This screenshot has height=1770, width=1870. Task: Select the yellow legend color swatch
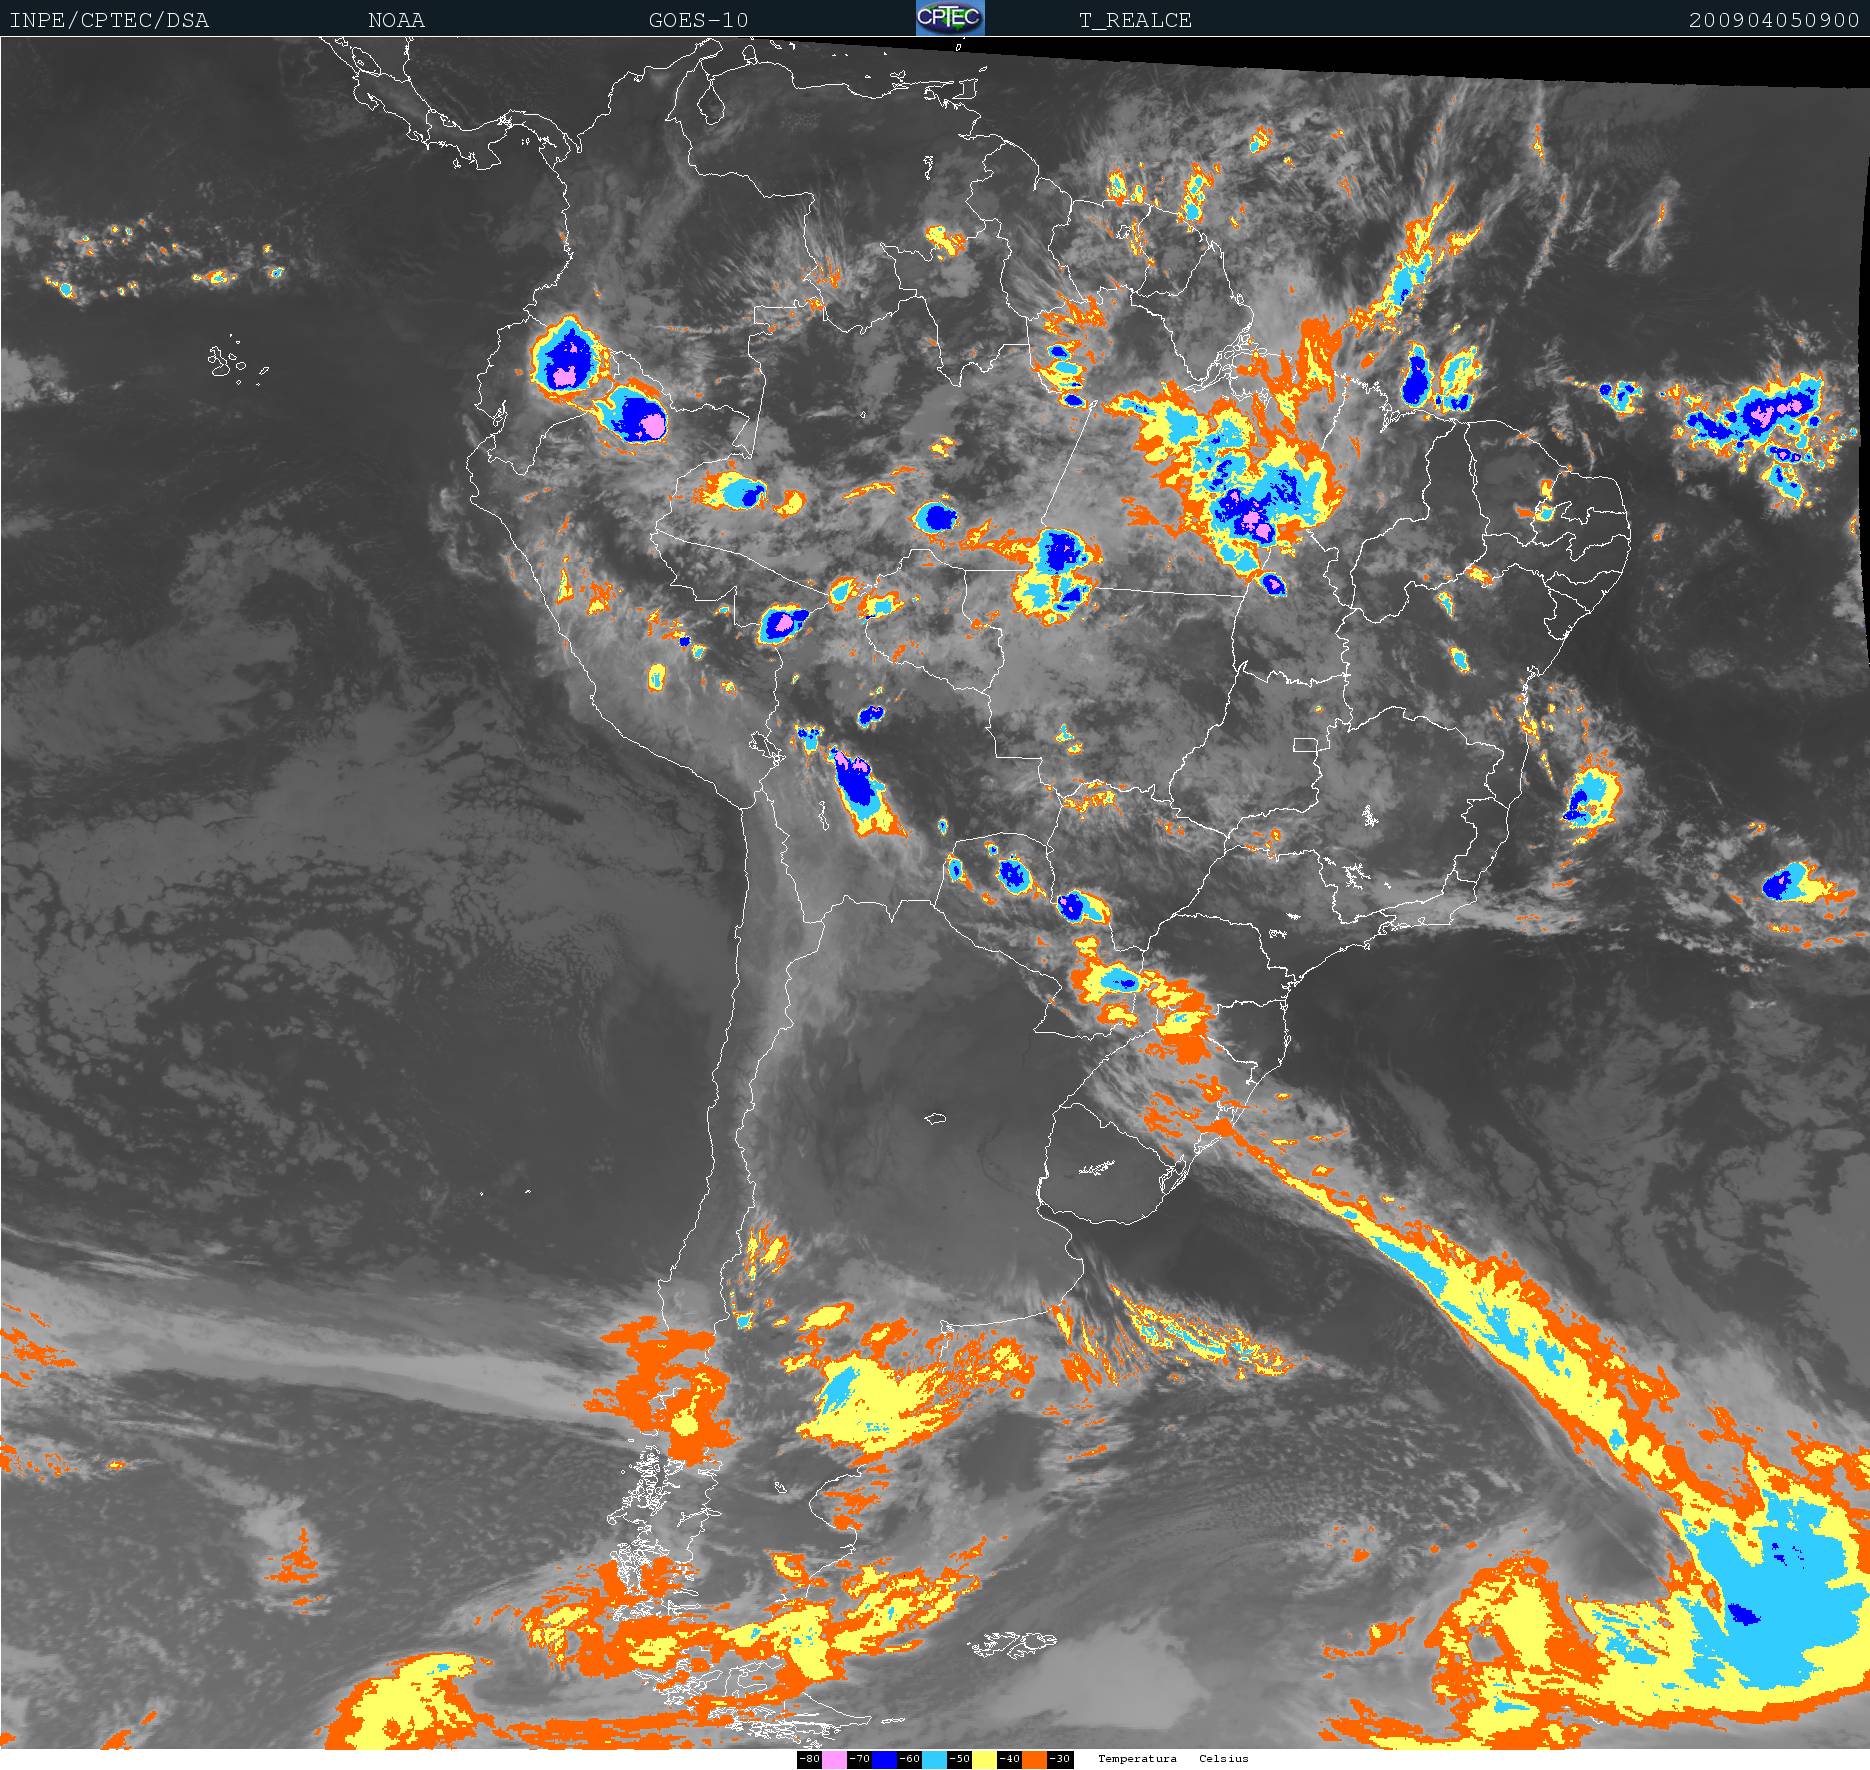pos(984,1759)
